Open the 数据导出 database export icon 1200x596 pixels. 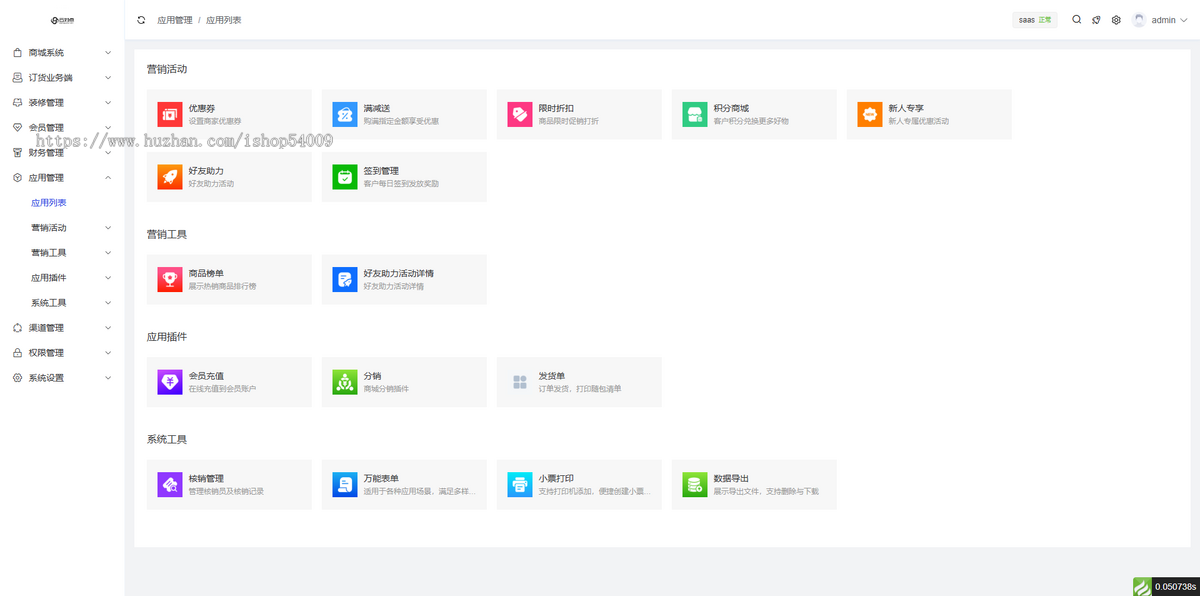coord(695,485)
